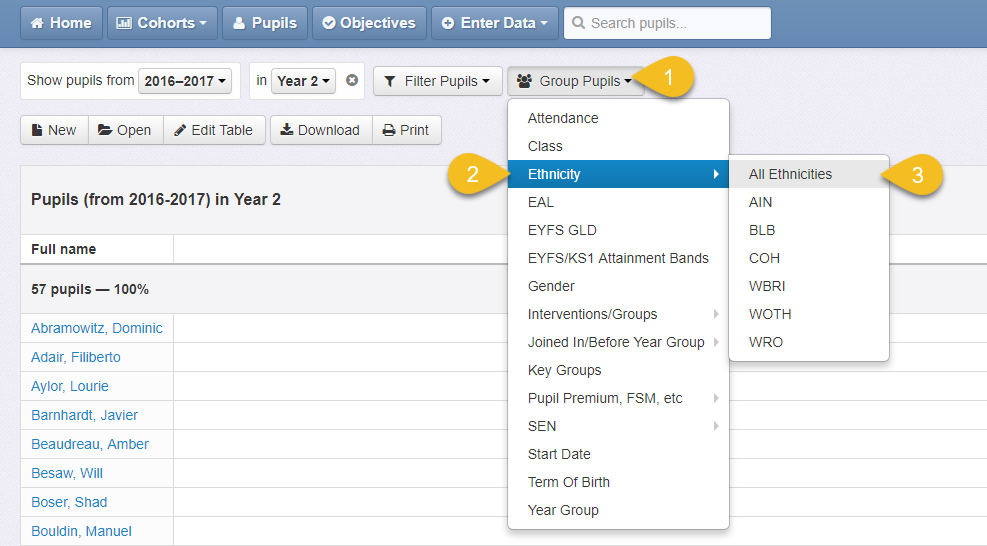
Task: Expand Joined In/Before Year Group submenu
Action: tap(618, 343)
